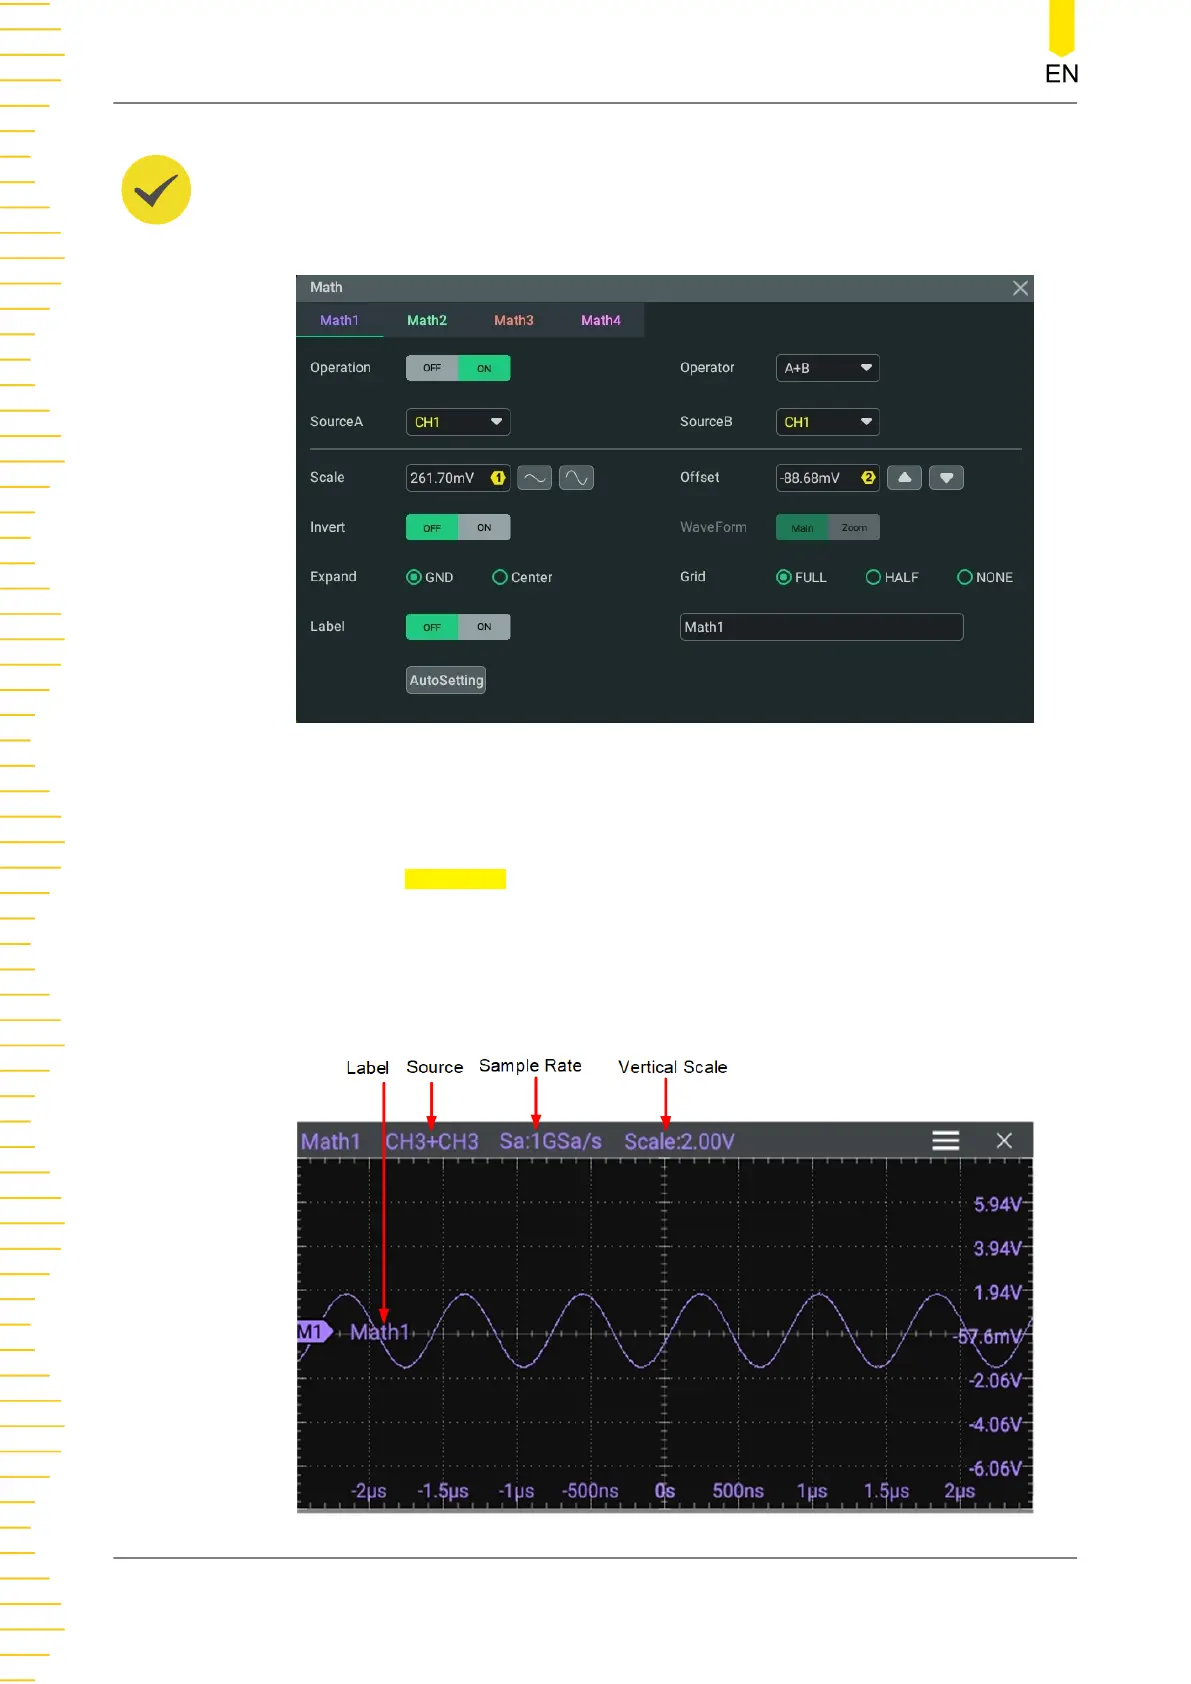Viewport: 1191px width, 1684px height.
Task: Click the Sa:1GSa/s sample rate text
Action: point(551,1142)
